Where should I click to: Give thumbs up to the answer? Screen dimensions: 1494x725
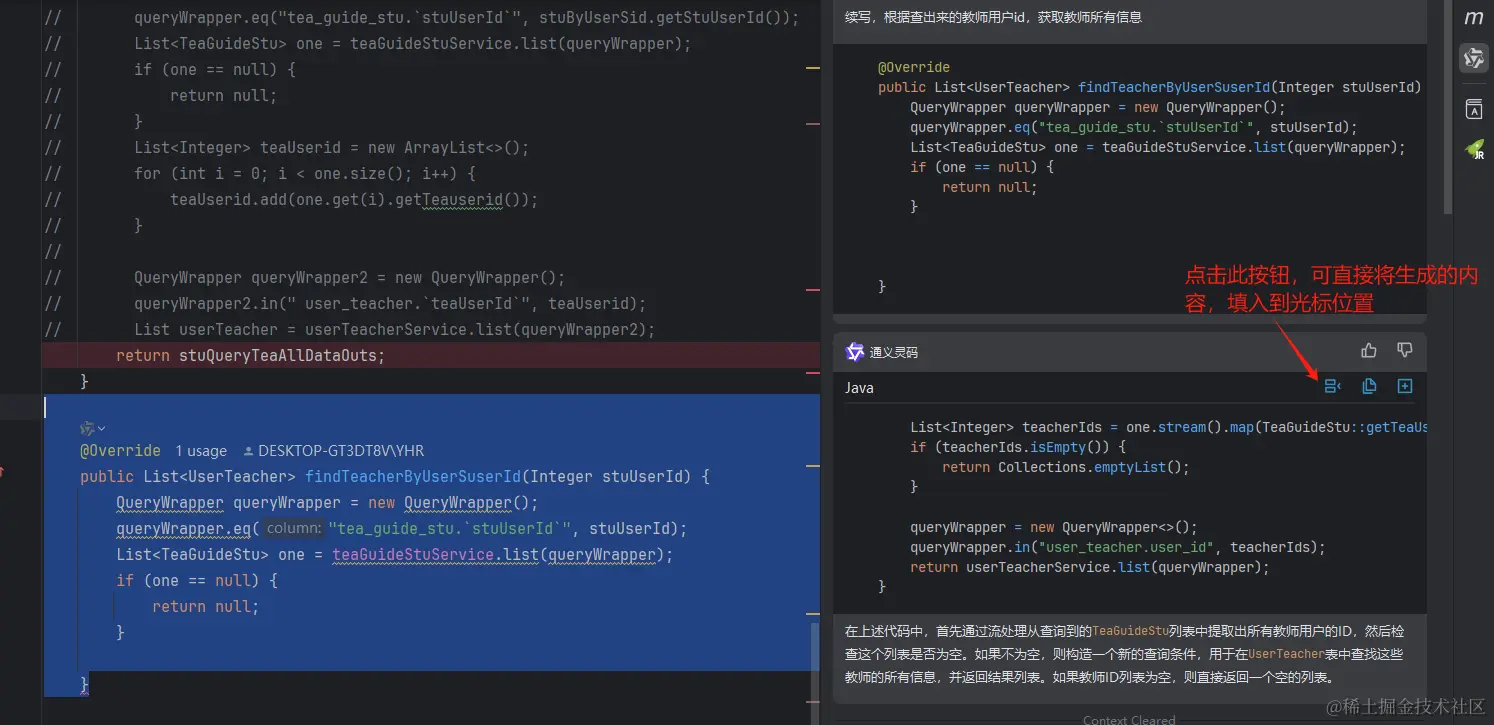click(1369, 350)
